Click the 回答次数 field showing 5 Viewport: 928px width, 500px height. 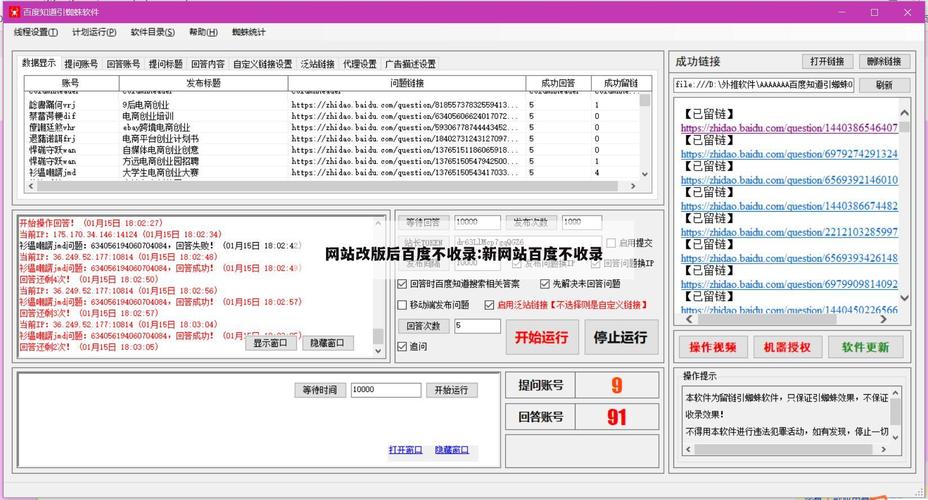(x=478, y=326)
